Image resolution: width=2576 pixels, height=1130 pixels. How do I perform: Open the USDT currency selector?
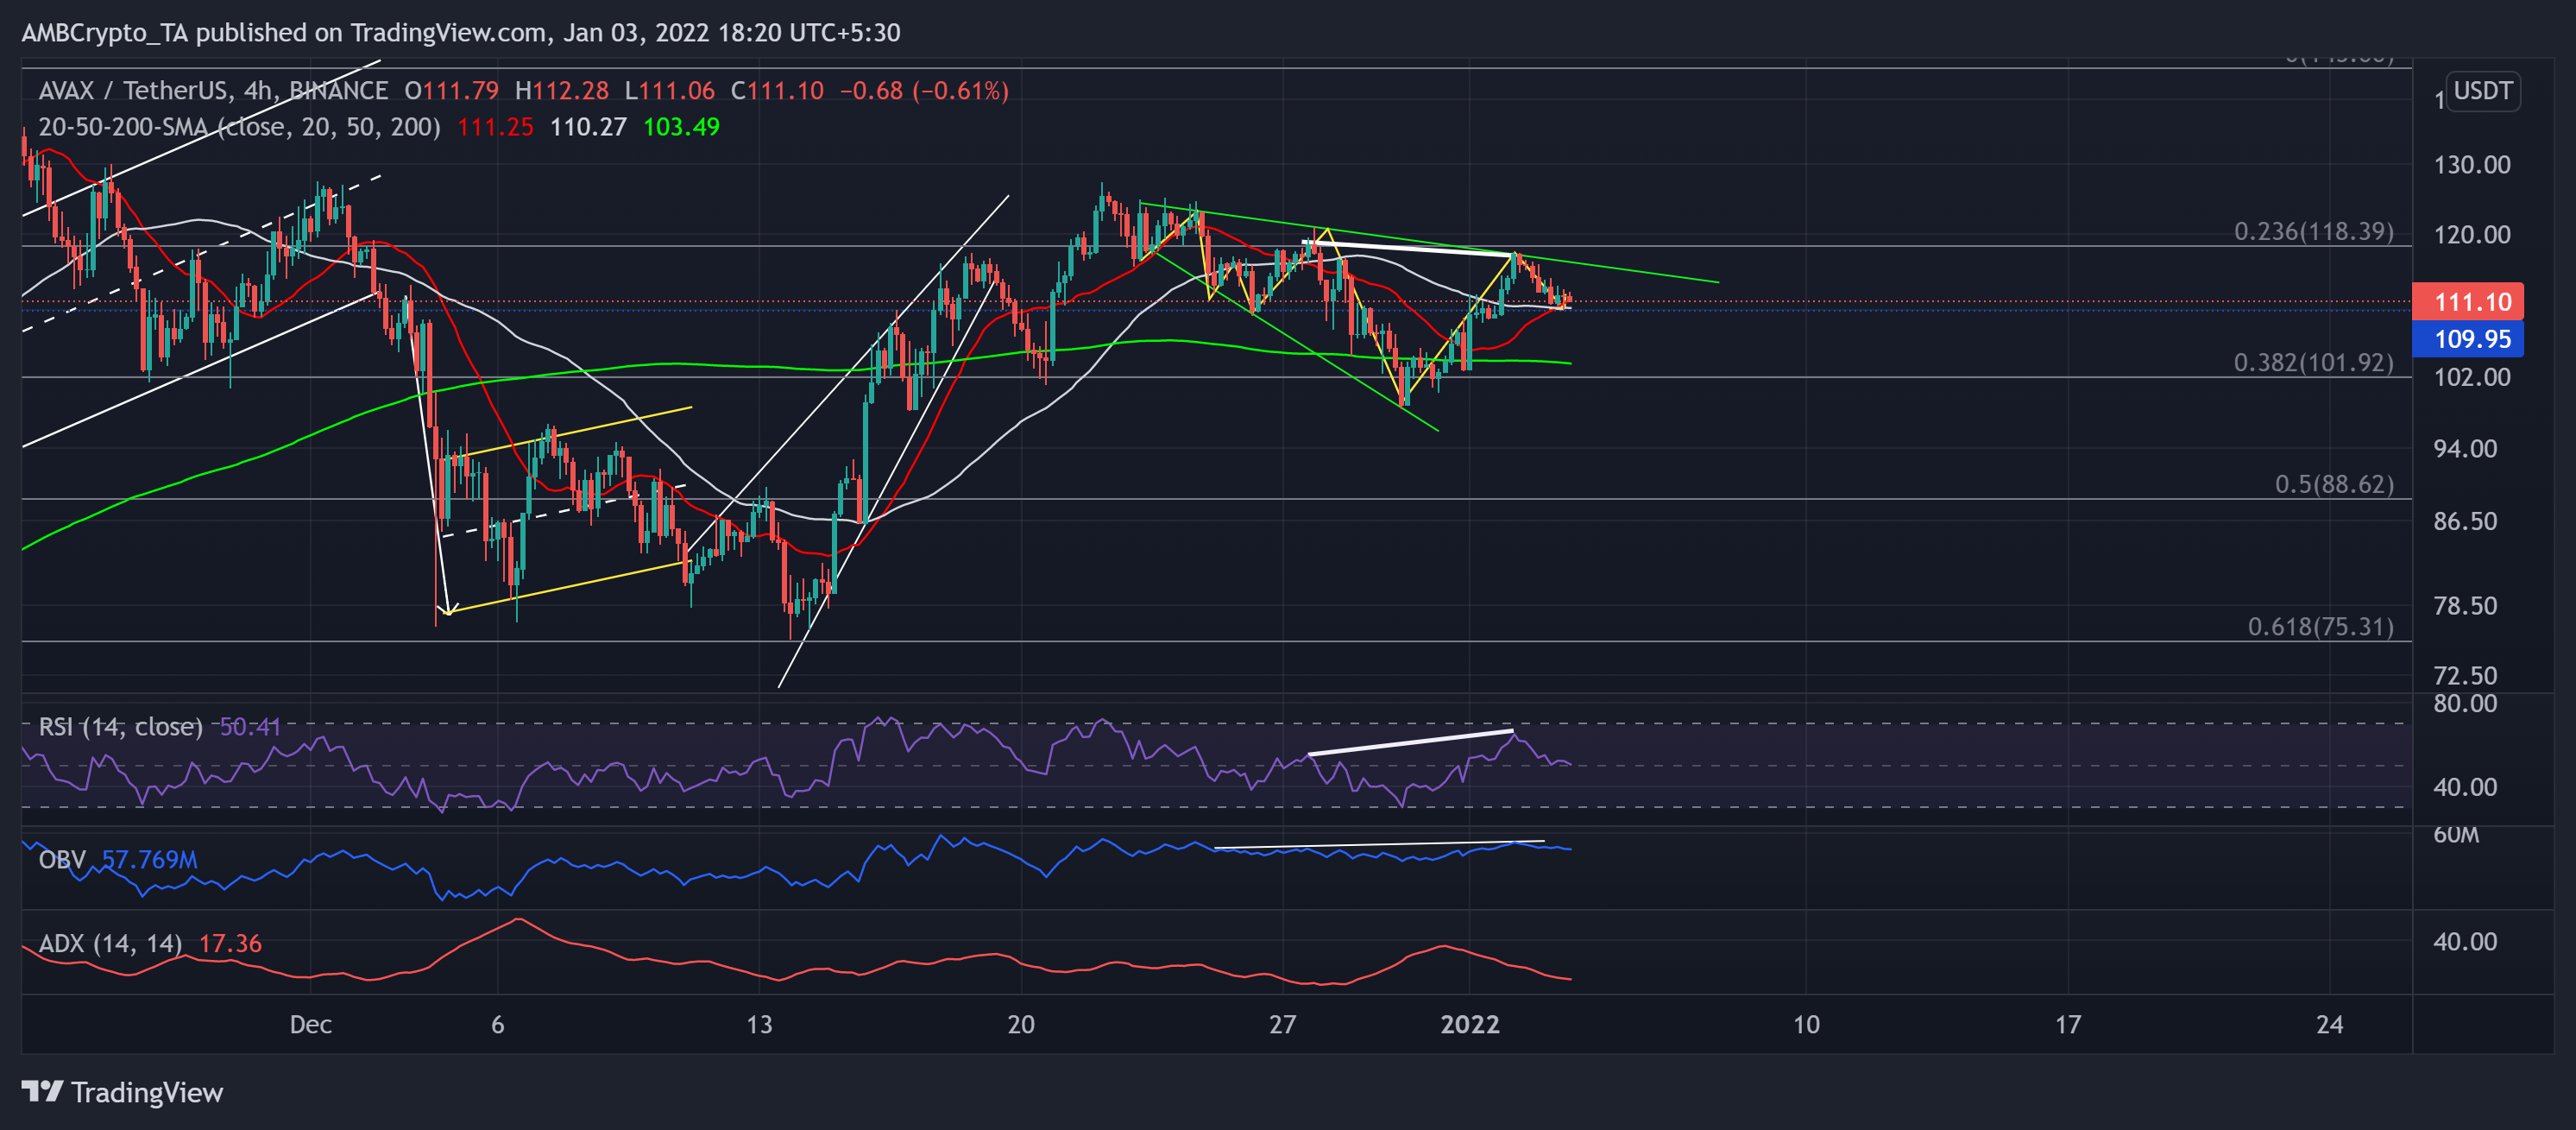pyautogui.click(x=2482, y=91)
